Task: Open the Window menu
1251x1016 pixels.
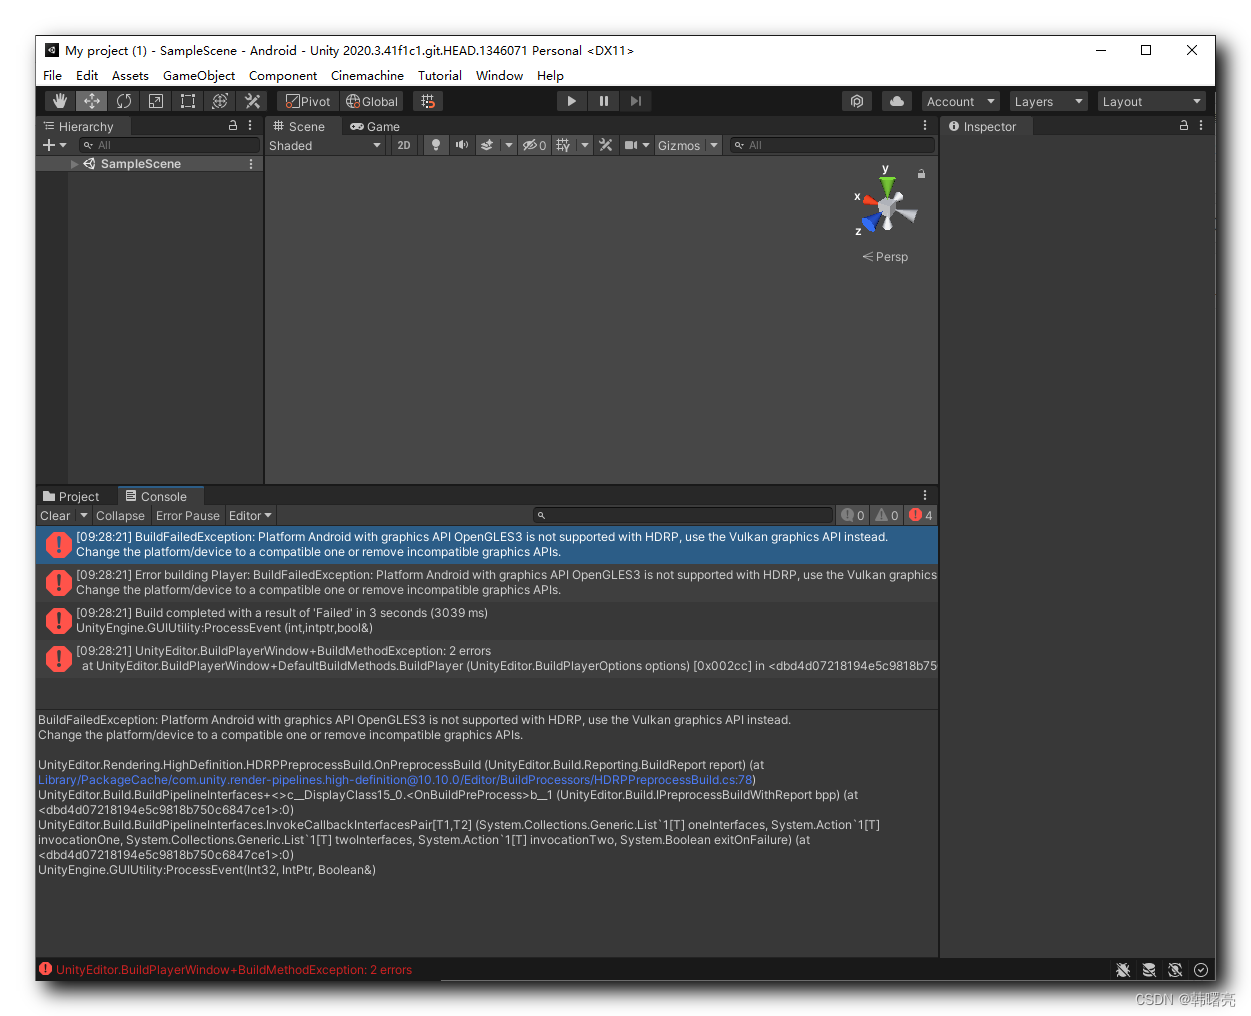Action: (499, 75)
